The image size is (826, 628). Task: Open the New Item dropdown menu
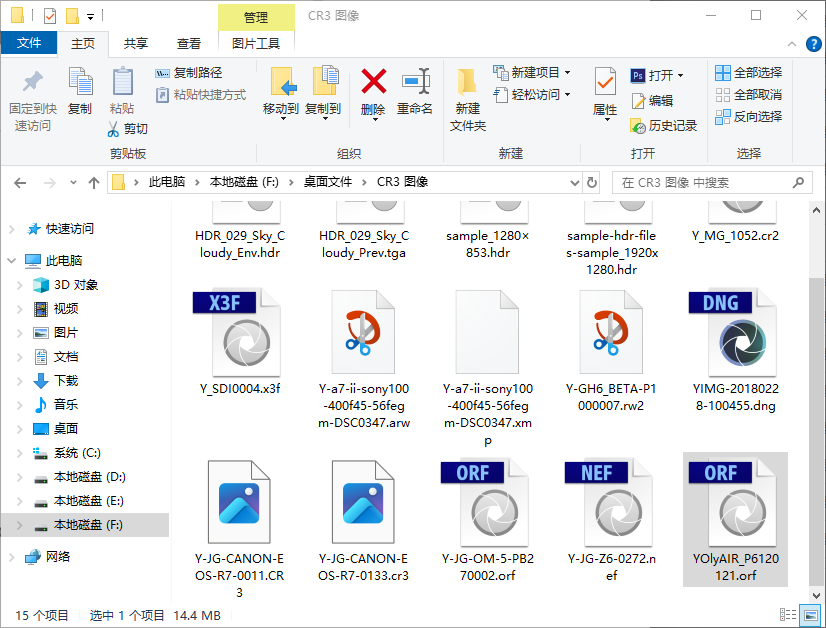566,73
